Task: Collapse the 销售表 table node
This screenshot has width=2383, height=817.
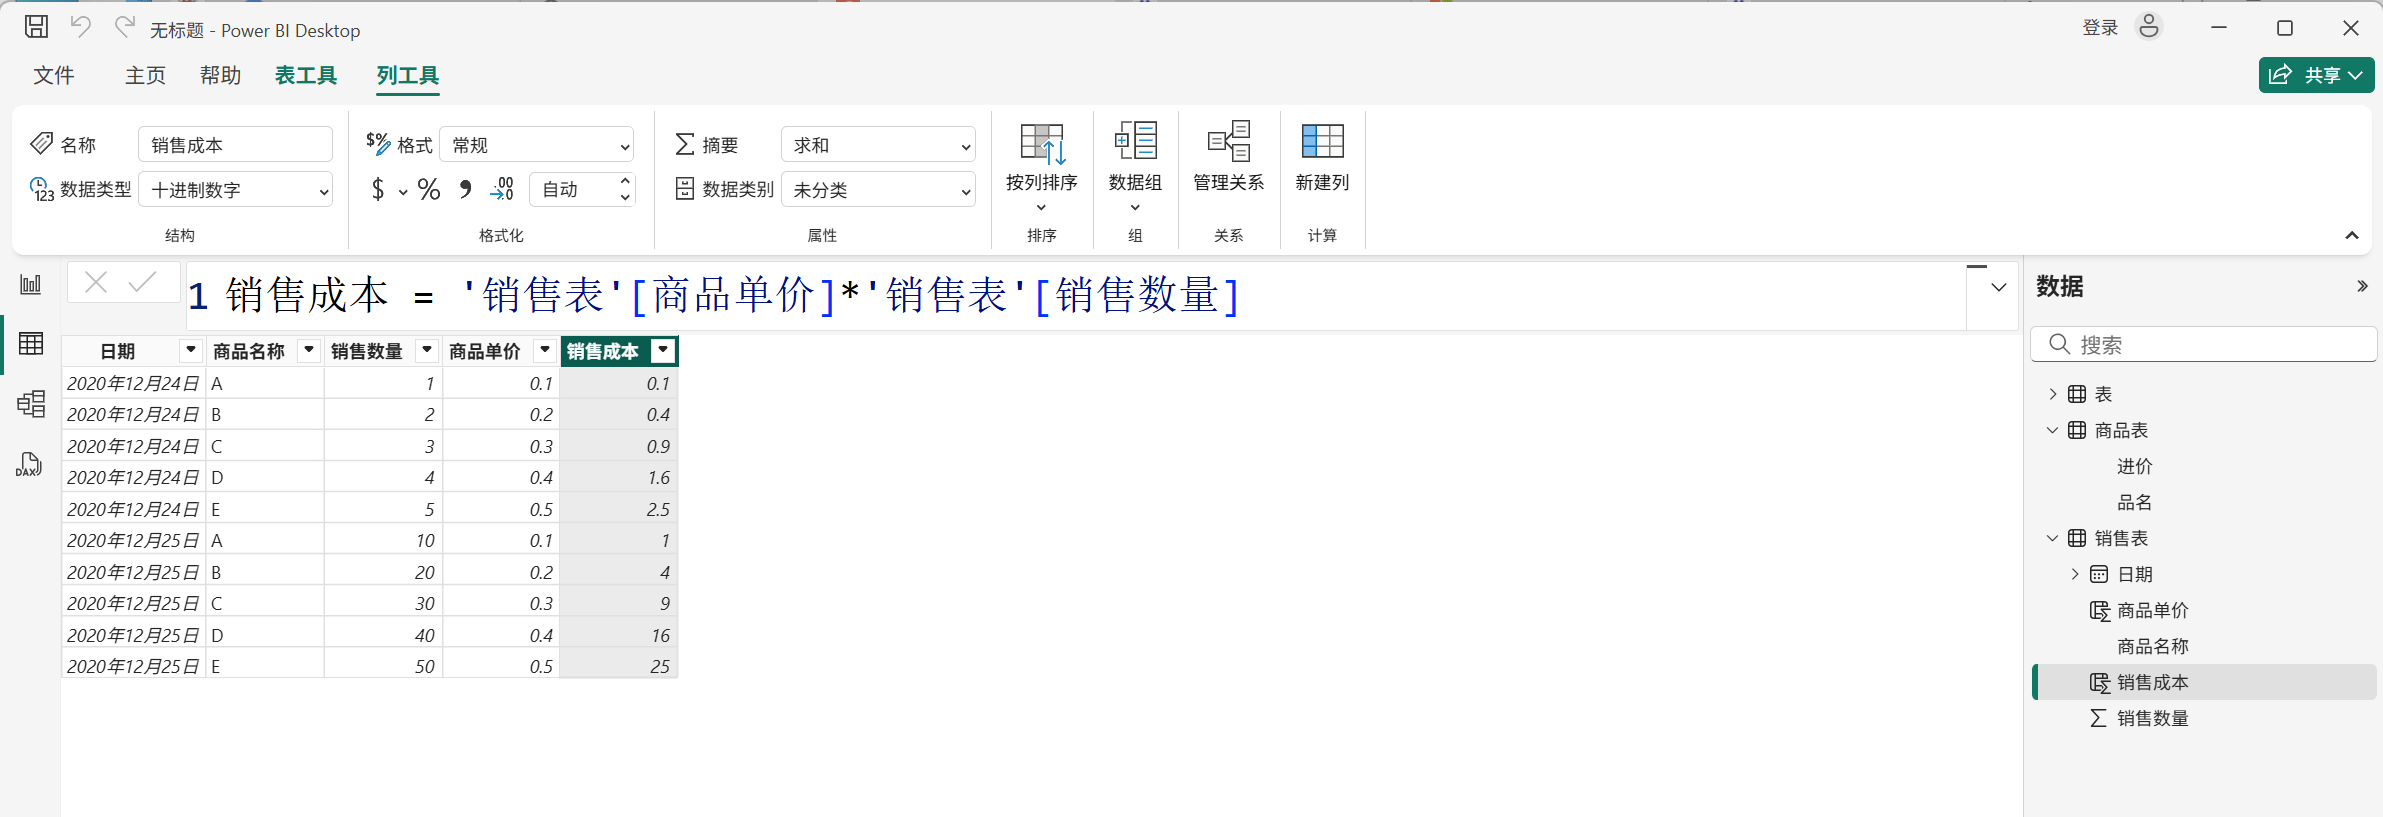Action: pyautogui.click(x=2052, y=538)
